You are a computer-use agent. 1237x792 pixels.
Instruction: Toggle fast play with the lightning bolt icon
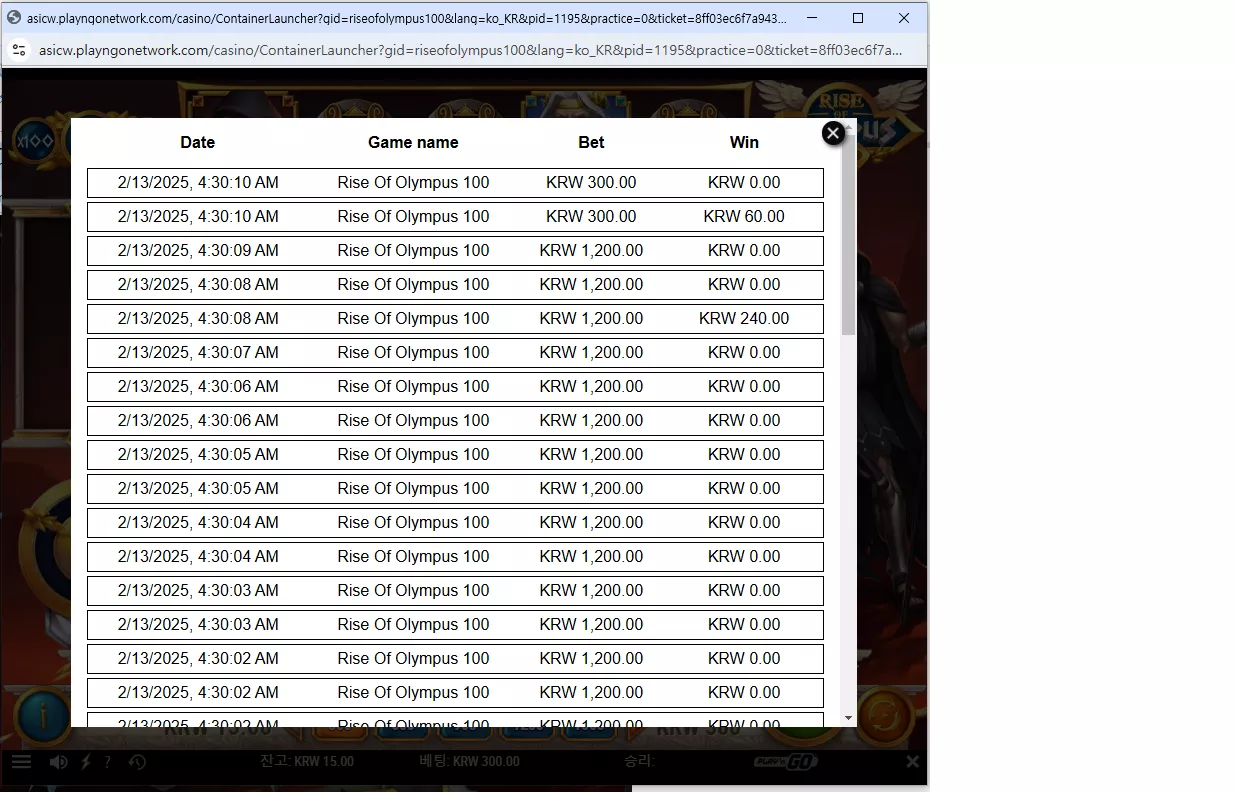point(86,762)
